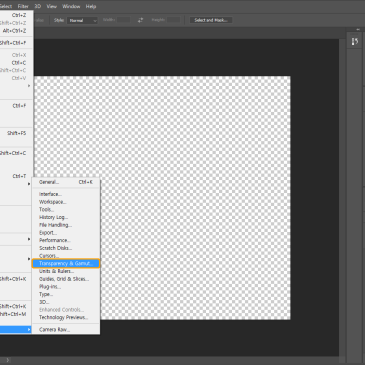The image size is (365, 365).
Task: Expand panels with the double-arrow icon
Action: [x=358, y=30]
